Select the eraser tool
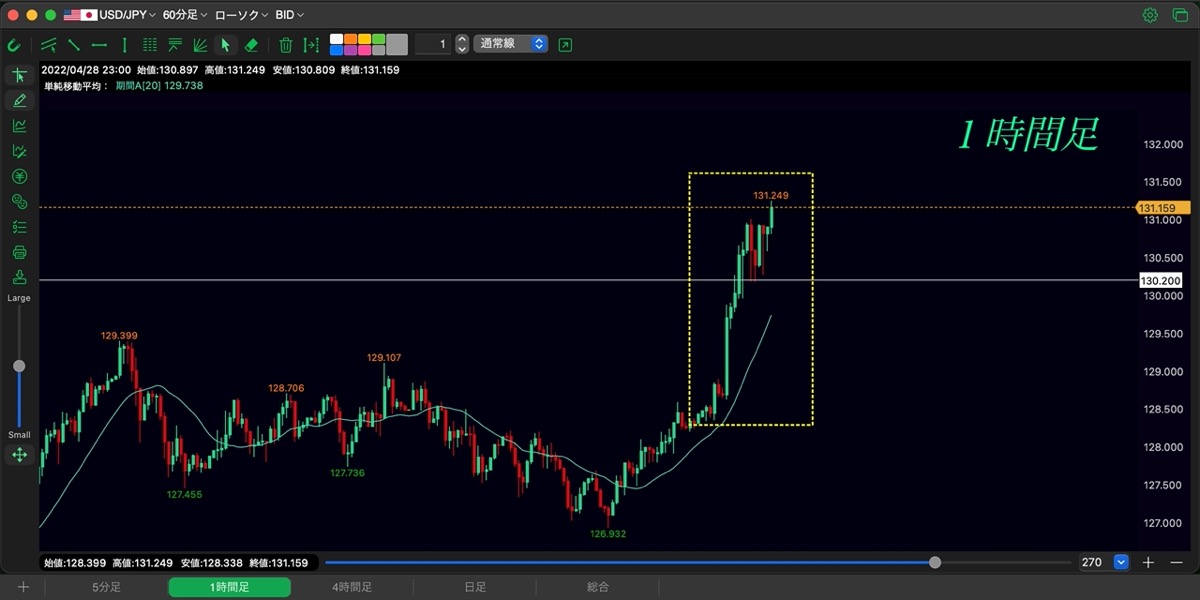This screenshot has width=1200, height=600. tap(252, 45)
